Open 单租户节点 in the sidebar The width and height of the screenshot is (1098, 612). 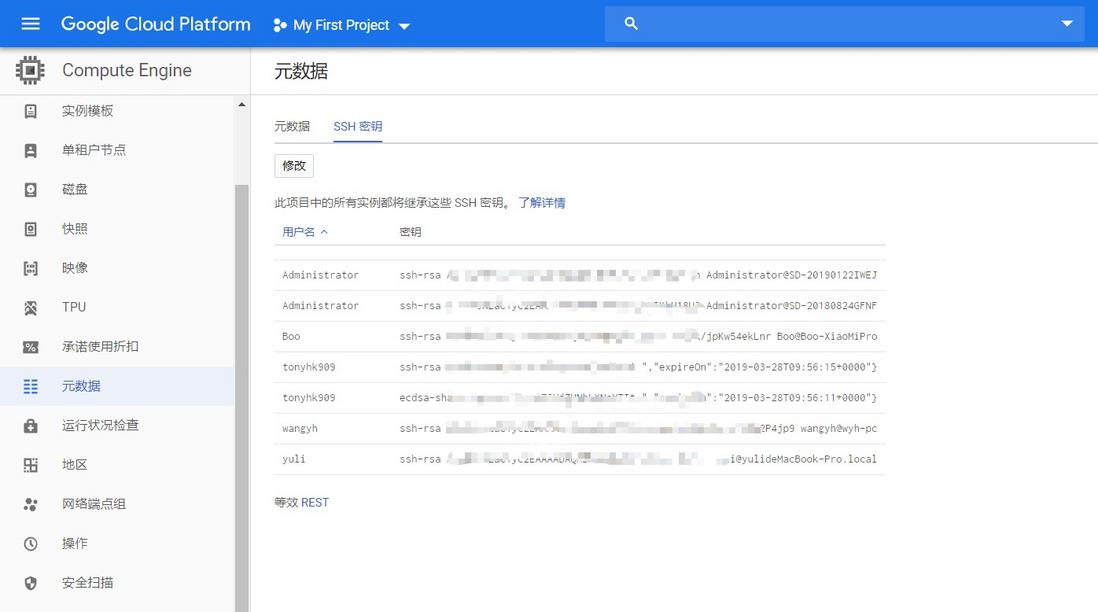coord(94,150)
